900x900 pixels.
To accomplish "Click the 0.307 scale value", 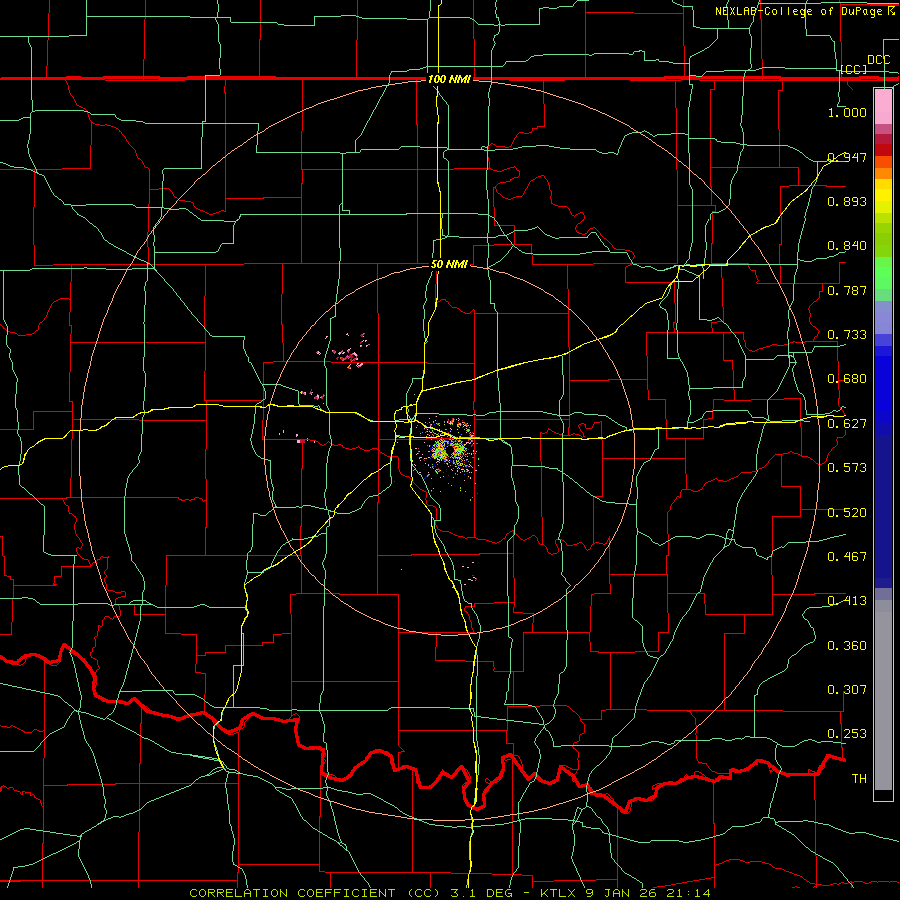I will (x=847, y=689).
